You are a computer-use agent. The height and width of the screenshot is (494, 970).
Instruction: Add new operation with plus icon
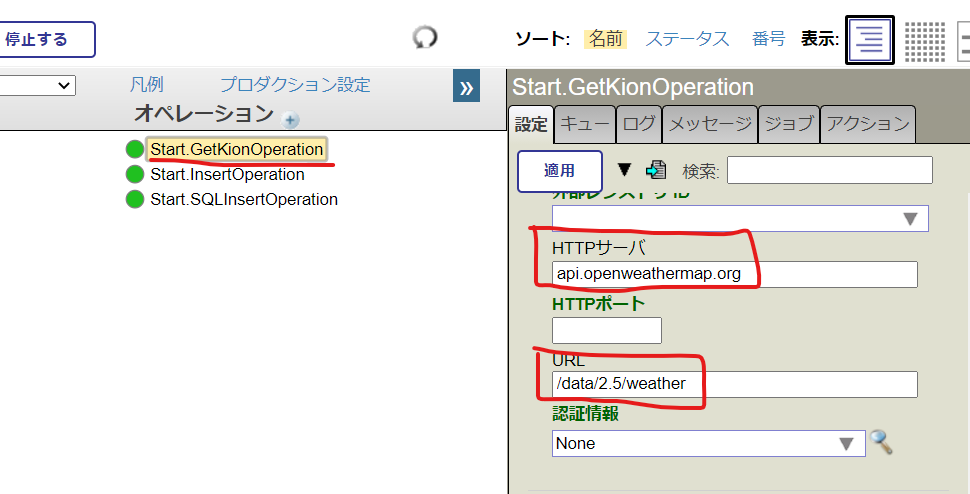coord(290,119)
